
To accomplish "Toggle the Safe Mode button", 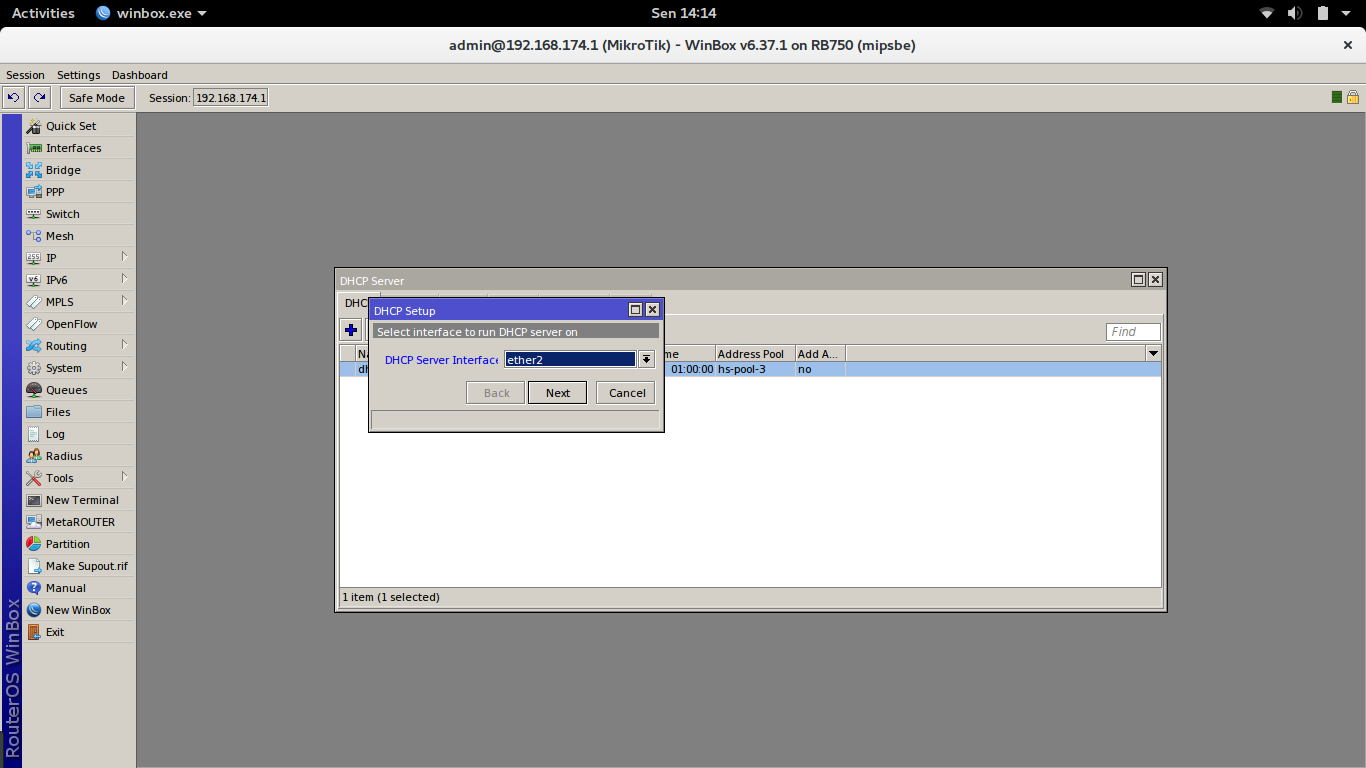I will [97, 97].
